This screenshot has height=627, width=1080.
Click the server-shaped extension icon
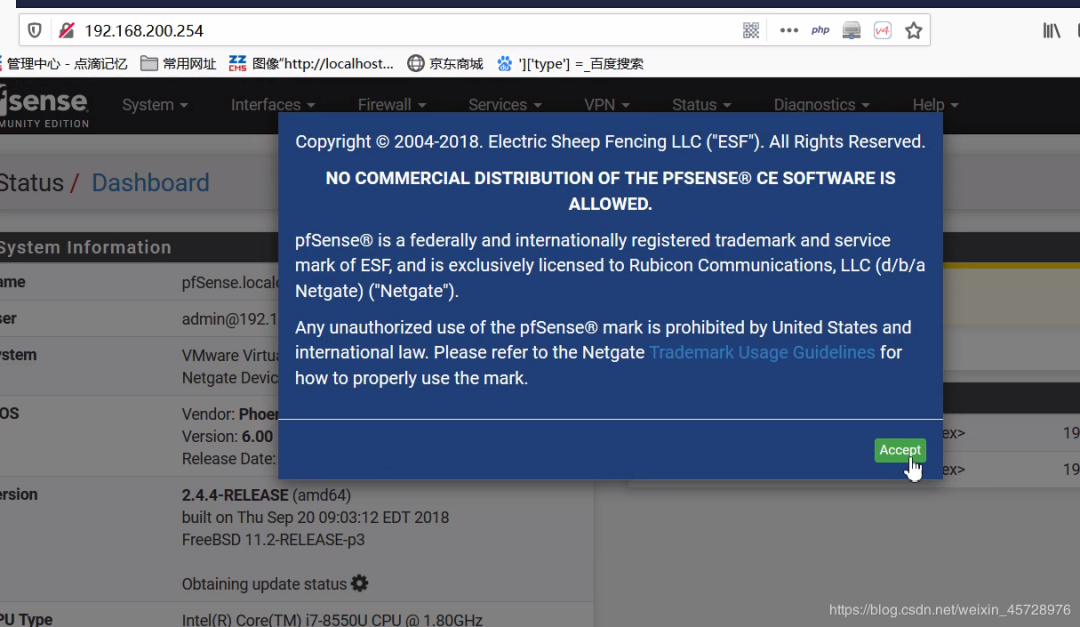(x=851, y=30)
